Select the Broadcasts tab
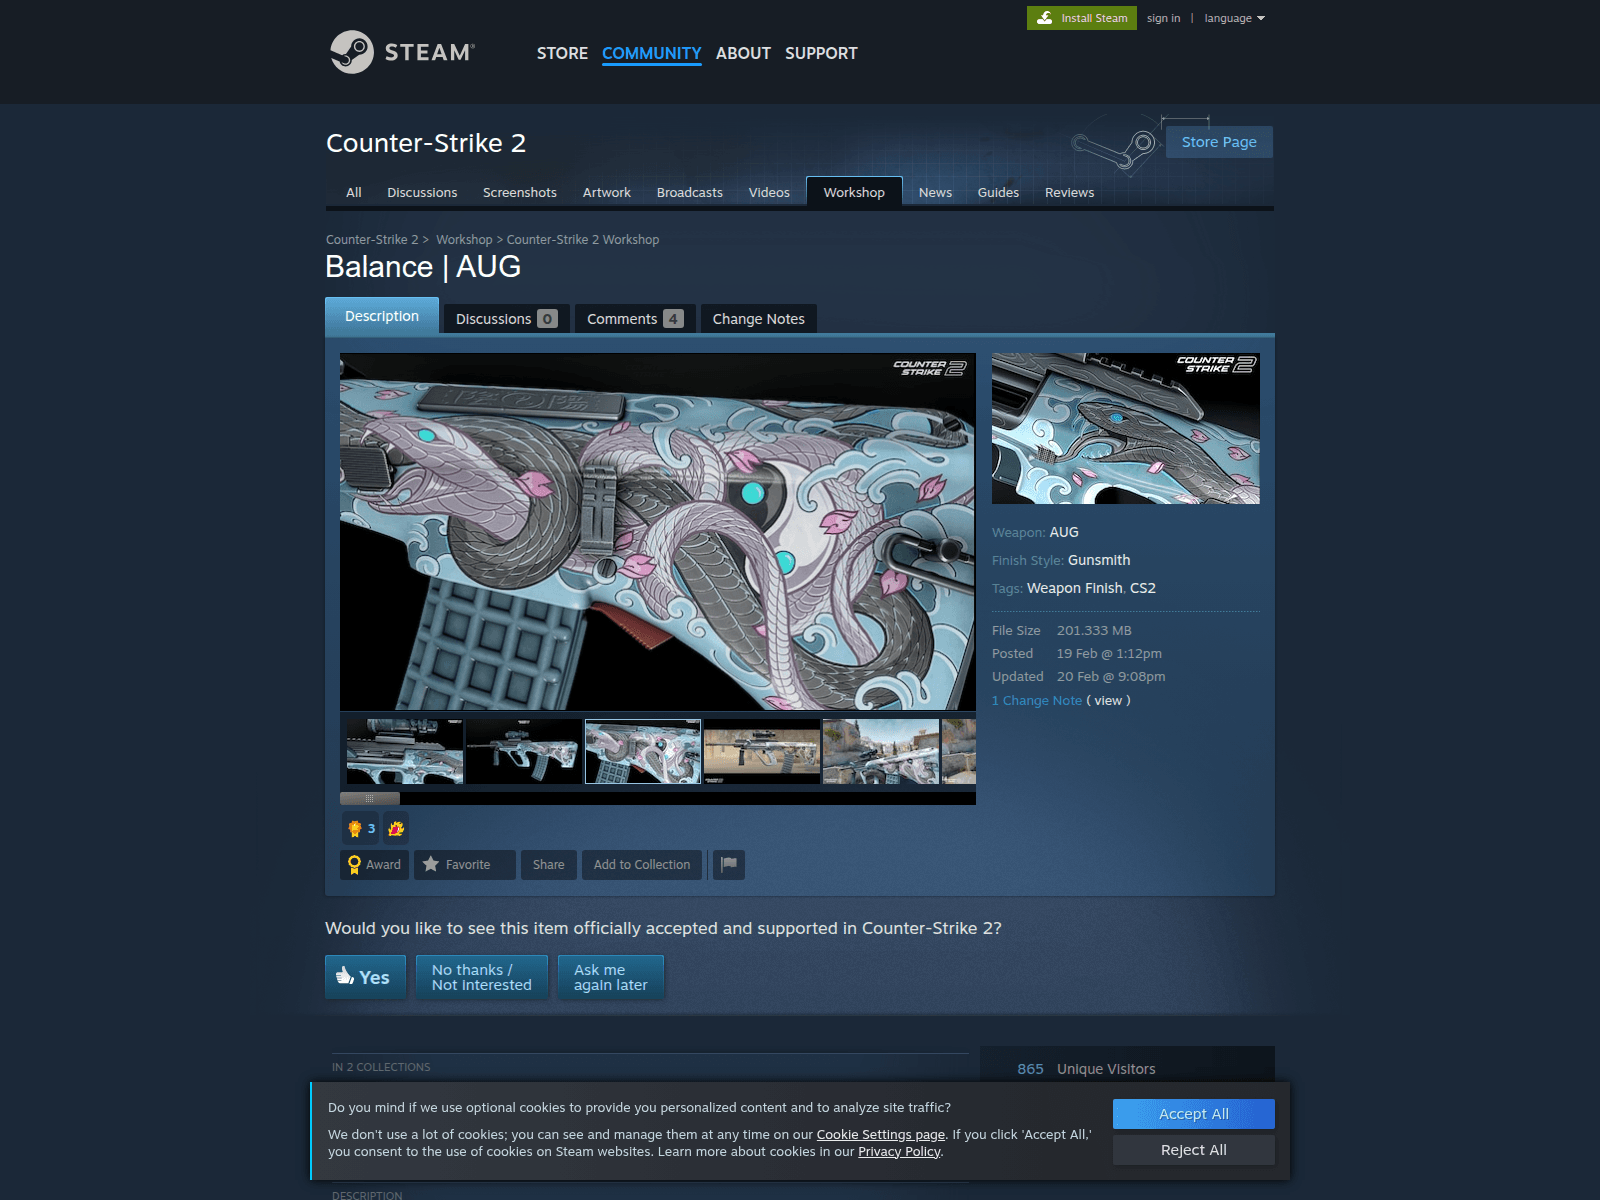This screenshot has width=1600, height=1200. pyautogui.click(x=690, y=192)
